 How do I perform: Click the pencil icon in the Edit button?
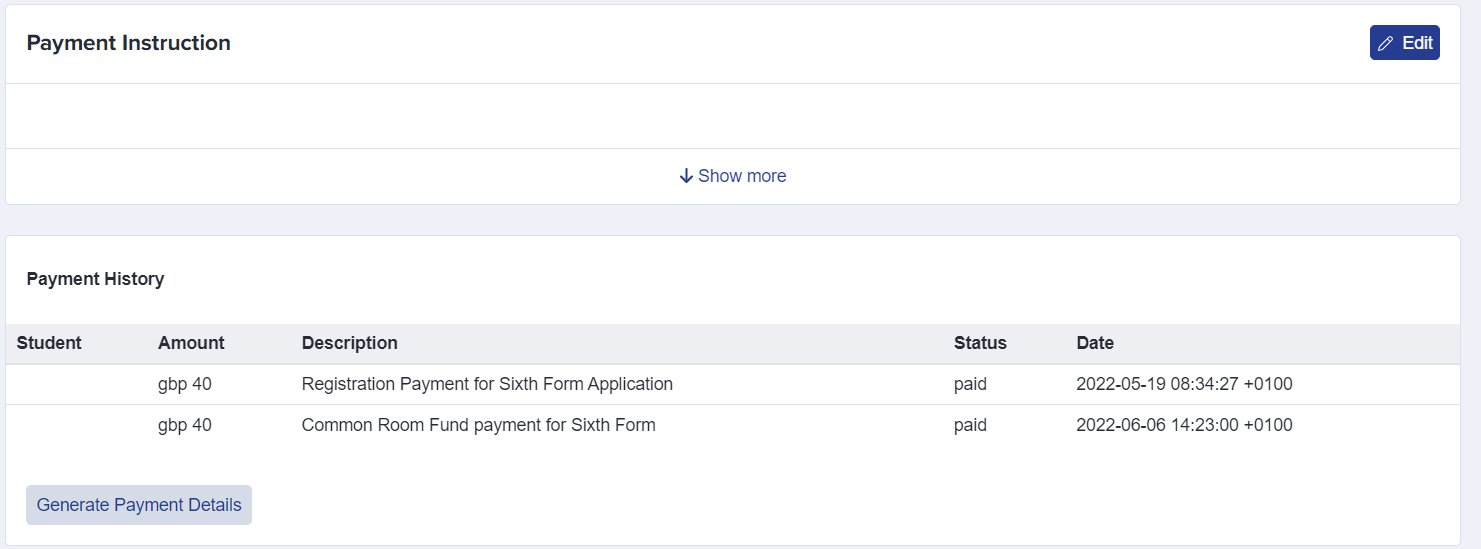click(x=1385, y=43)
